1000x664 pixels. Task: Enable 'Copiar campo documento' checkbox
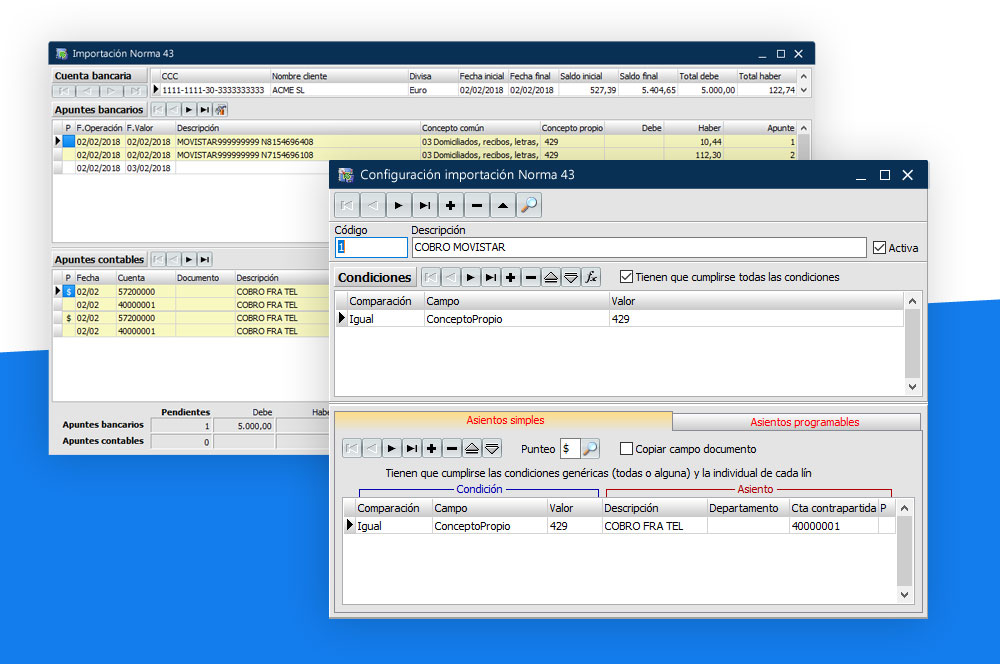pyautogui.click(x=627, y=449)
